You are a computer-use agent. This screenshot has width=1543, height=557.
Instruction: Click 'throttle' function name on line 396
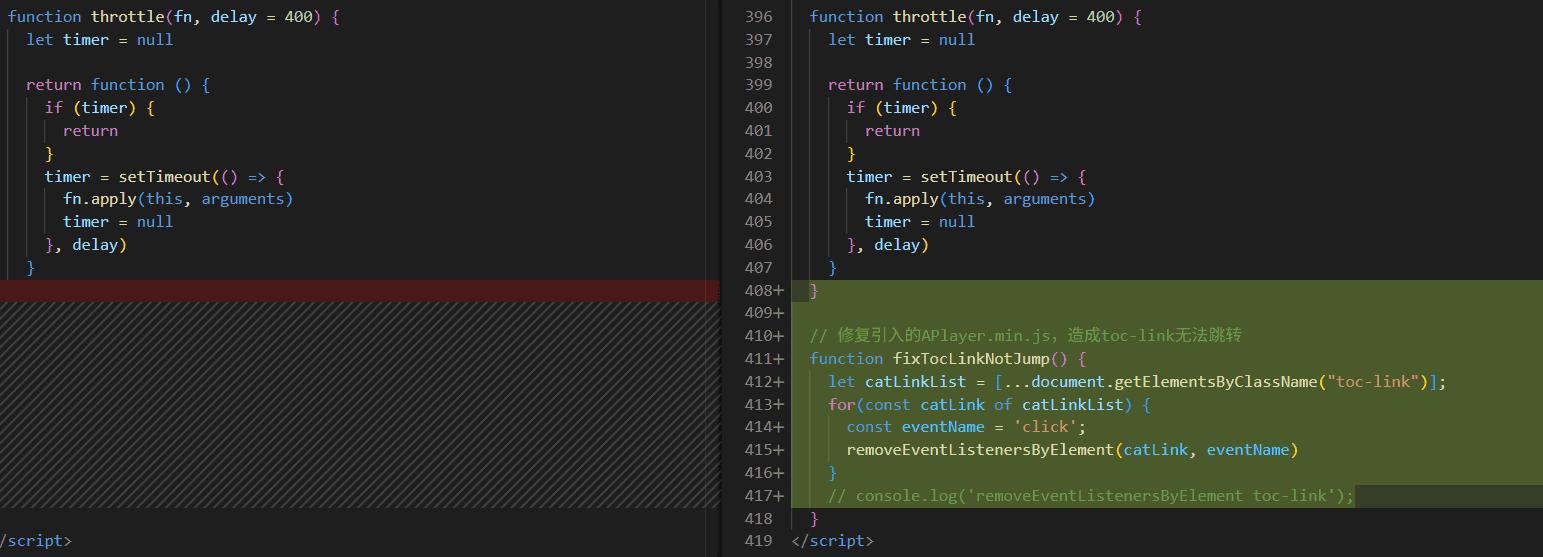click(x=929, y=17)
